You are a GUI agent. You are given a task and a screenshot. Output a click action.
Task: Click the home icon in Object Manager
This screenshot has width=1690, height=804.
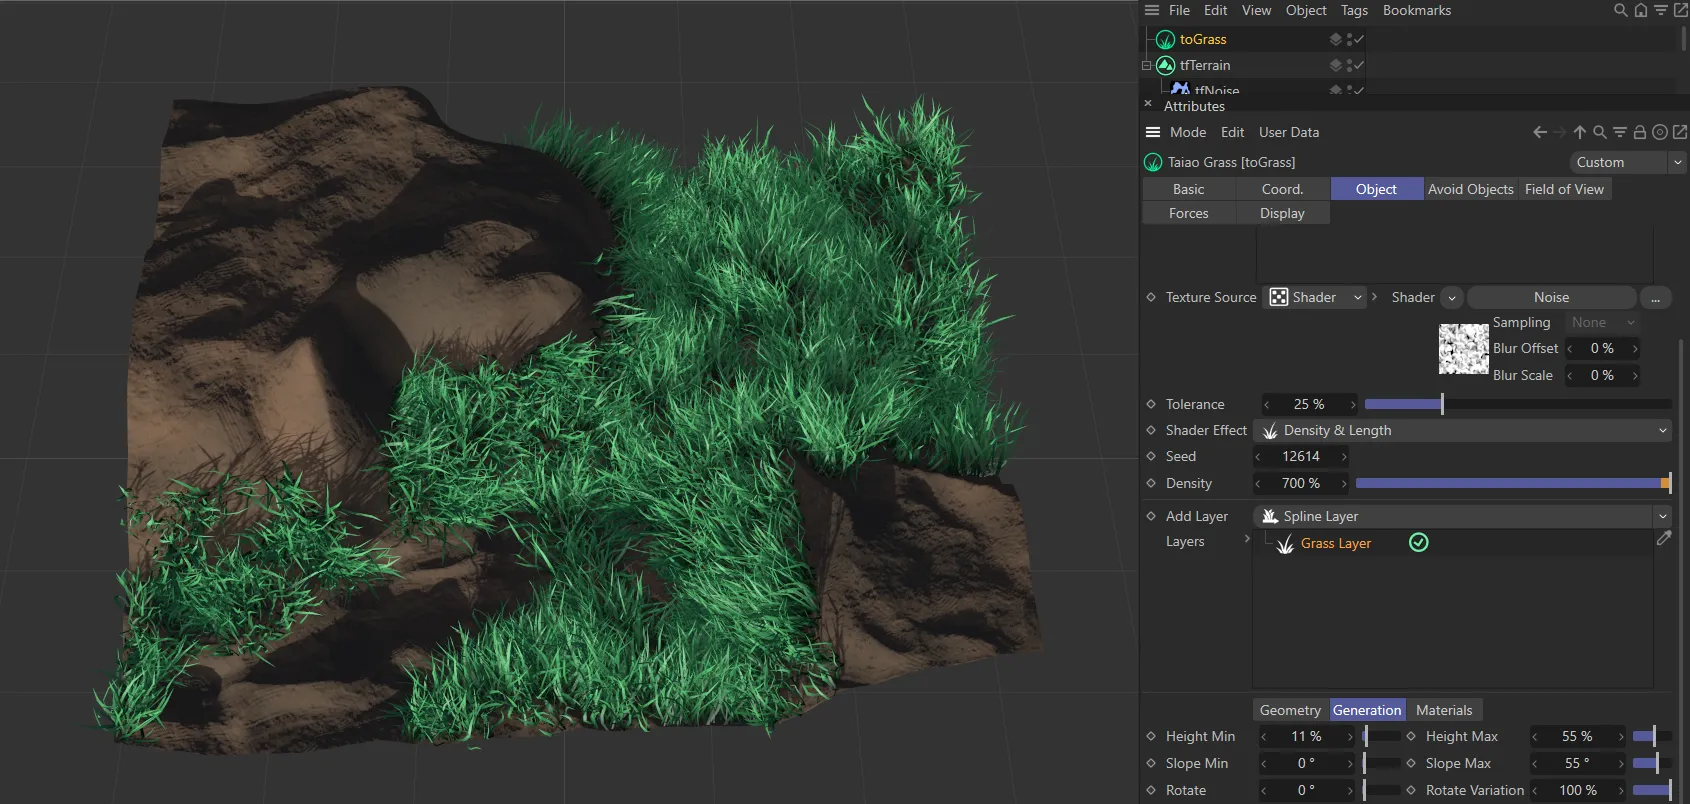click(1640, 11)
